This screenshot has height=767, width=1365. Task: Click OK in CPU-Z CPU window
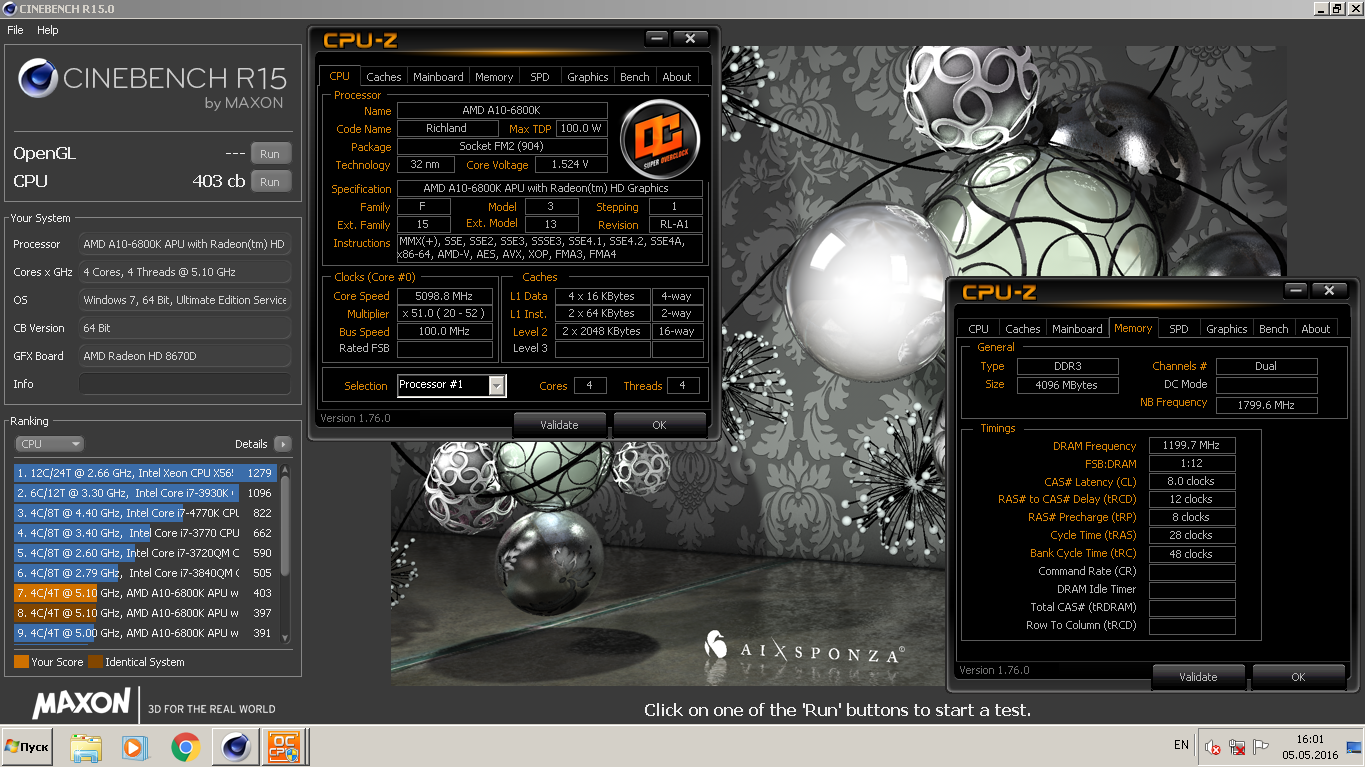click(x=659, y=425)
